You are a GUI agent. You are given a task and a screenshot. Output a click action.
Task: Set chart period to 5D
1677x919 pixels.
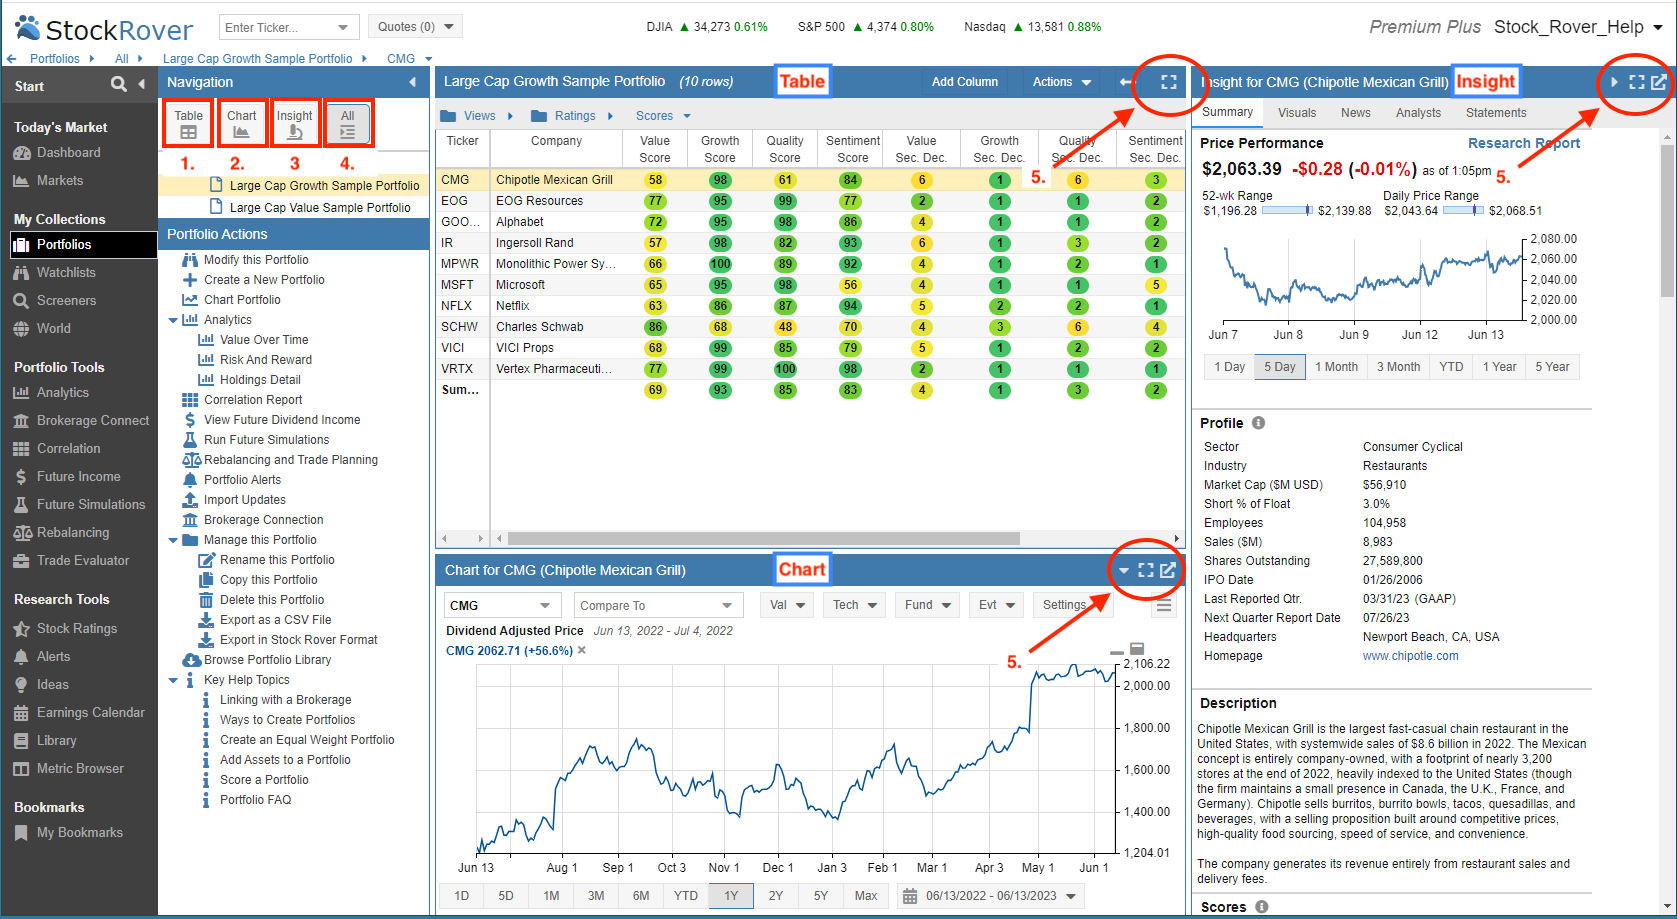[x=506, y=896]
